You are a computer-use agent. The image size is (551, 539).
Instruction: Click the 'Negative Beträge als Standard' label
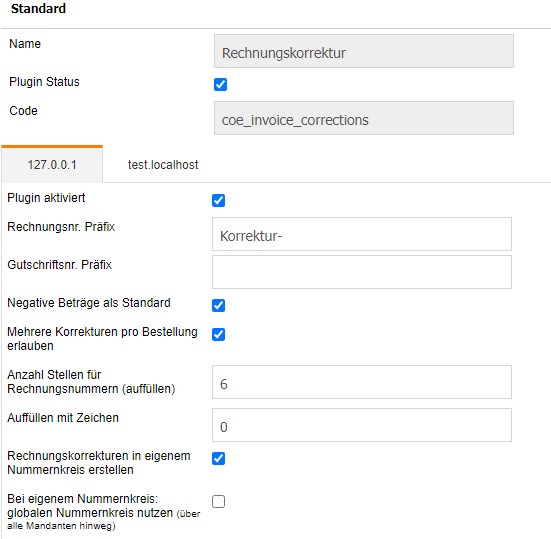(x=89, y=303)
